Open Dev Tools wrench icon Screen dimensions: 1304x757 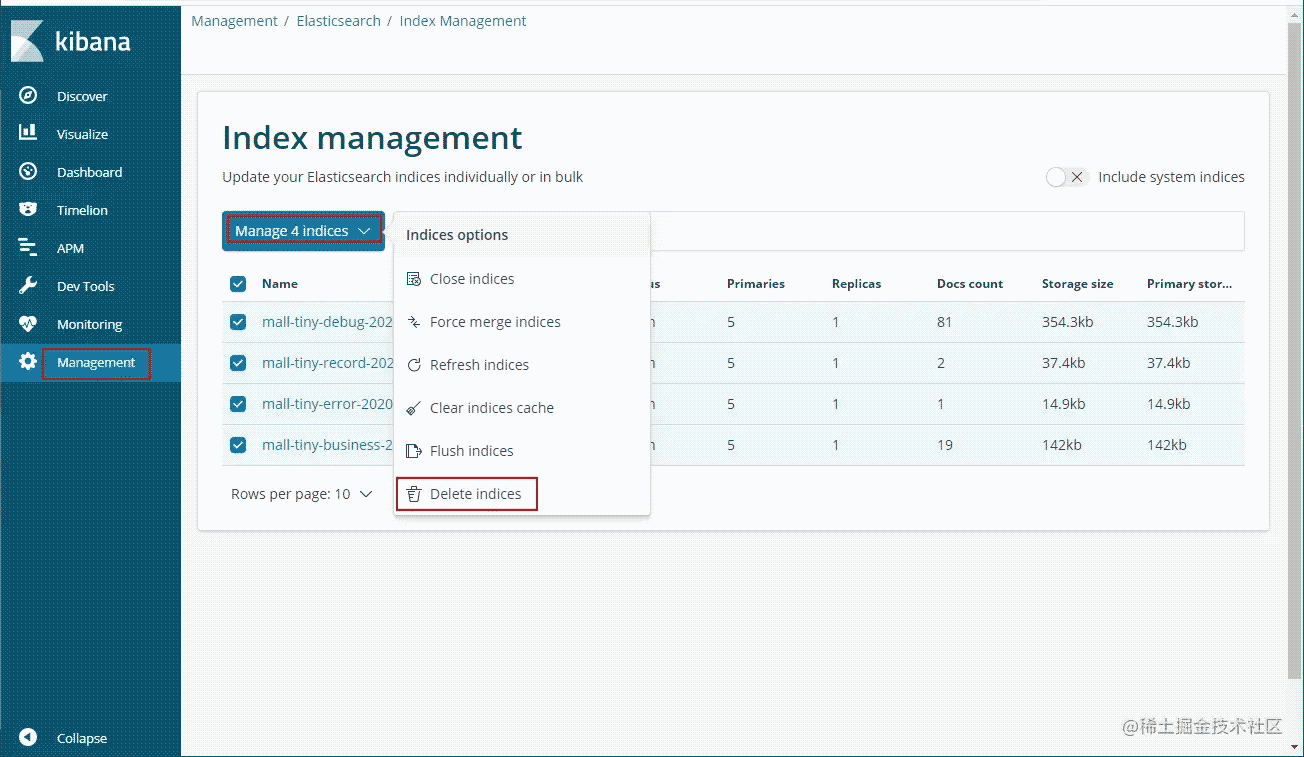click(28, 286)
